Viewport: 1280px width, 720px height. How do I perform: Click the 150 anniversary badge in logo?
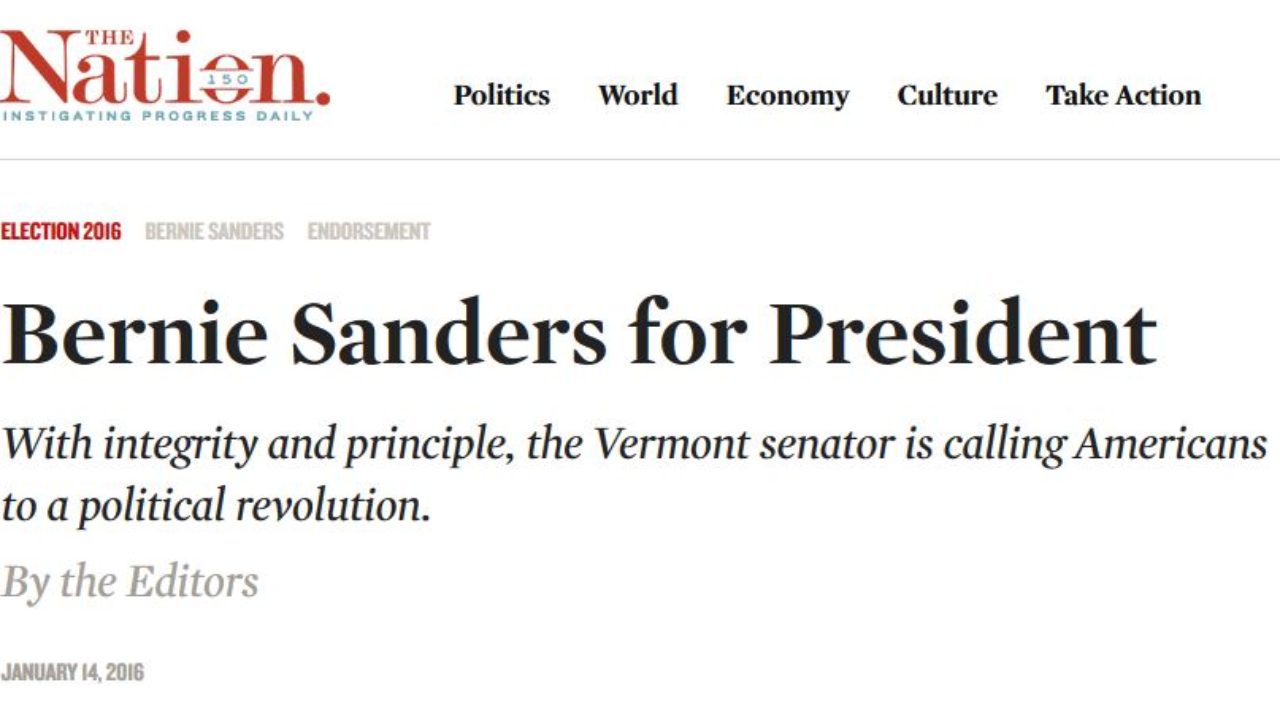tap(226, 78)
